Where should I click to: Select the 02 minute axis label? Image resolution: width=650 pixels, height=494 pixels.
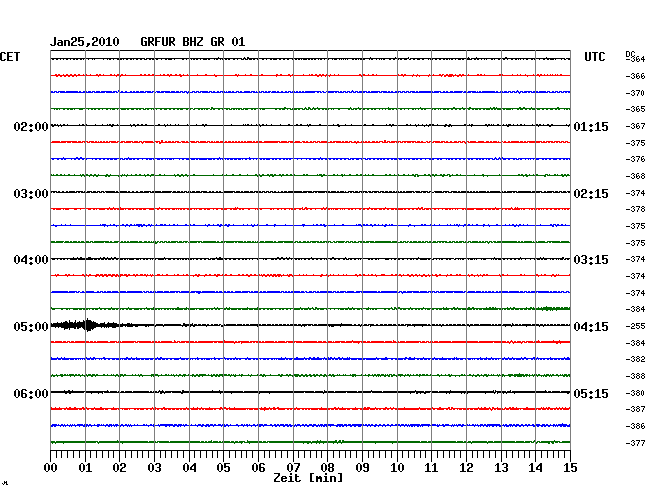(119, 467)
